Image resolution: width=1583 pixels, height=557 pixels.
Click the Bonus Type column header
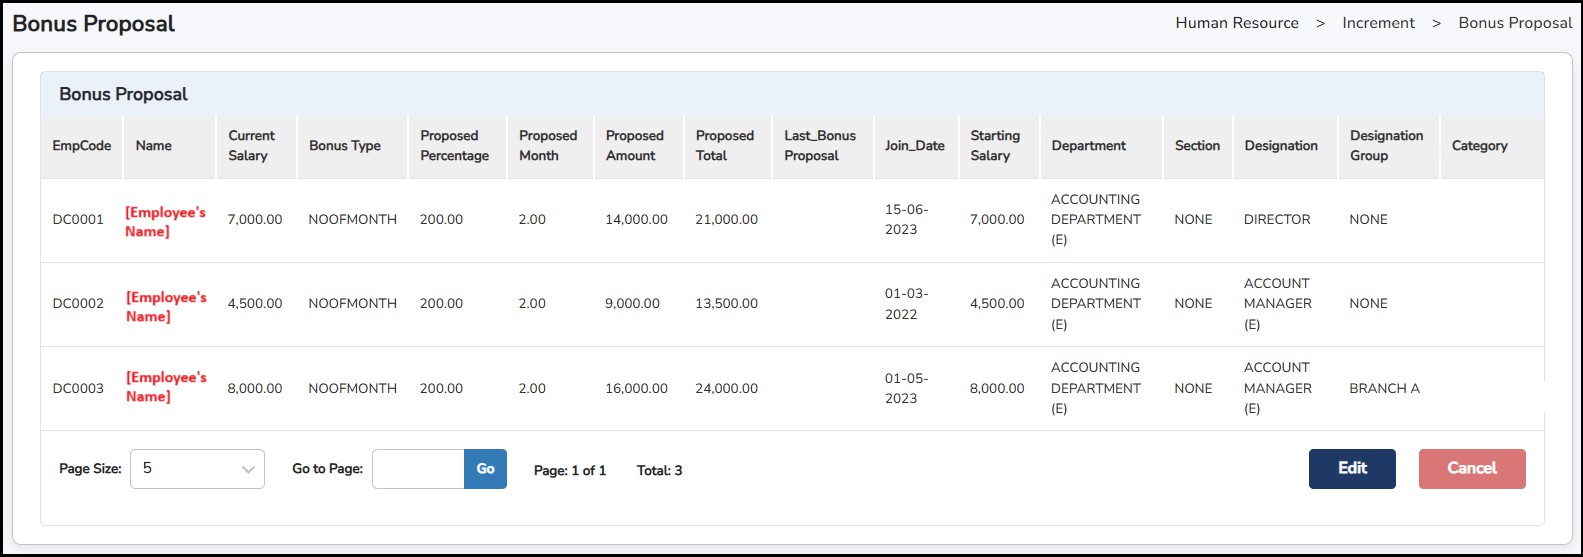pos(345,146)
